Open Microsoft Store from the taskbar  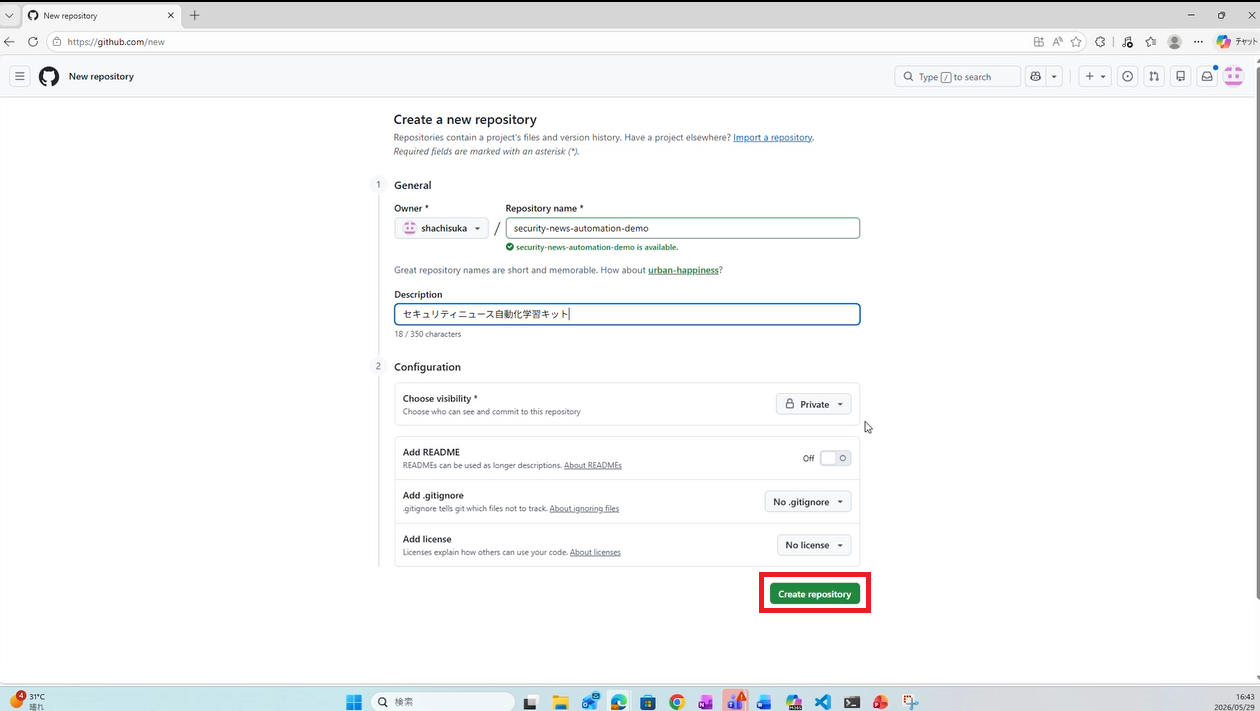click(x=647, y=702)
